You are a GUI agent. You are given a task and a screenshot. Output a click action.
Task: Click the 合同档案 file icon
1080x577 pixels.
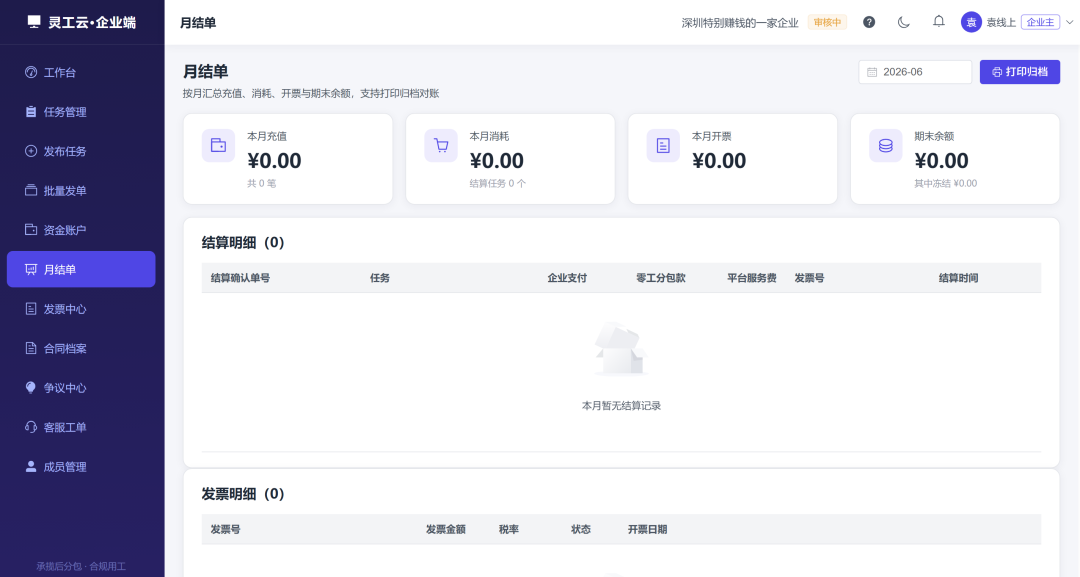(x=31, y=348)
